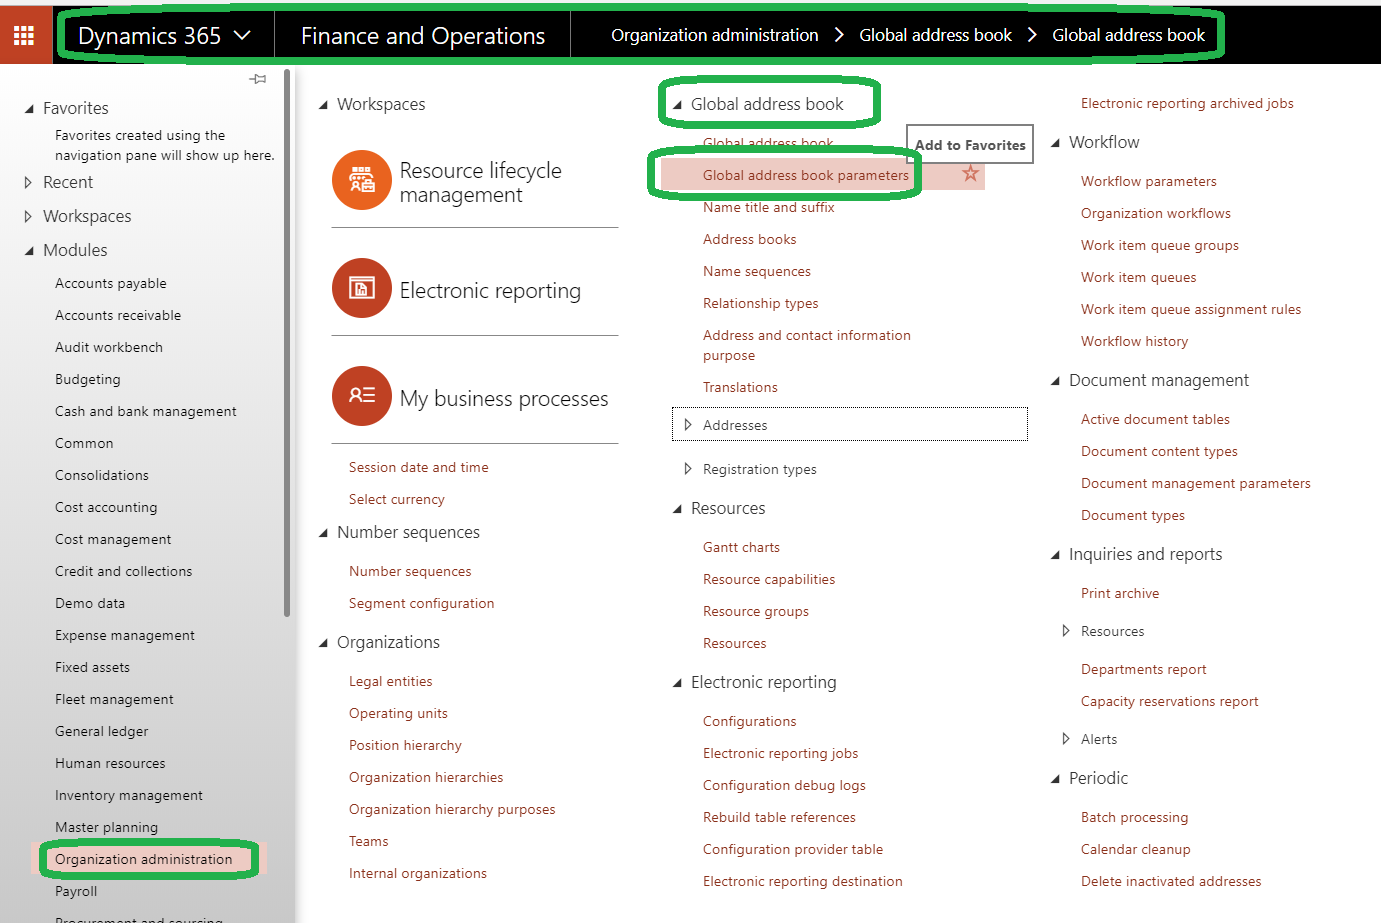The width and height of the screenshot is (1381, 923).
Task: Collapse the Modules section
Action: coord(29,250)
